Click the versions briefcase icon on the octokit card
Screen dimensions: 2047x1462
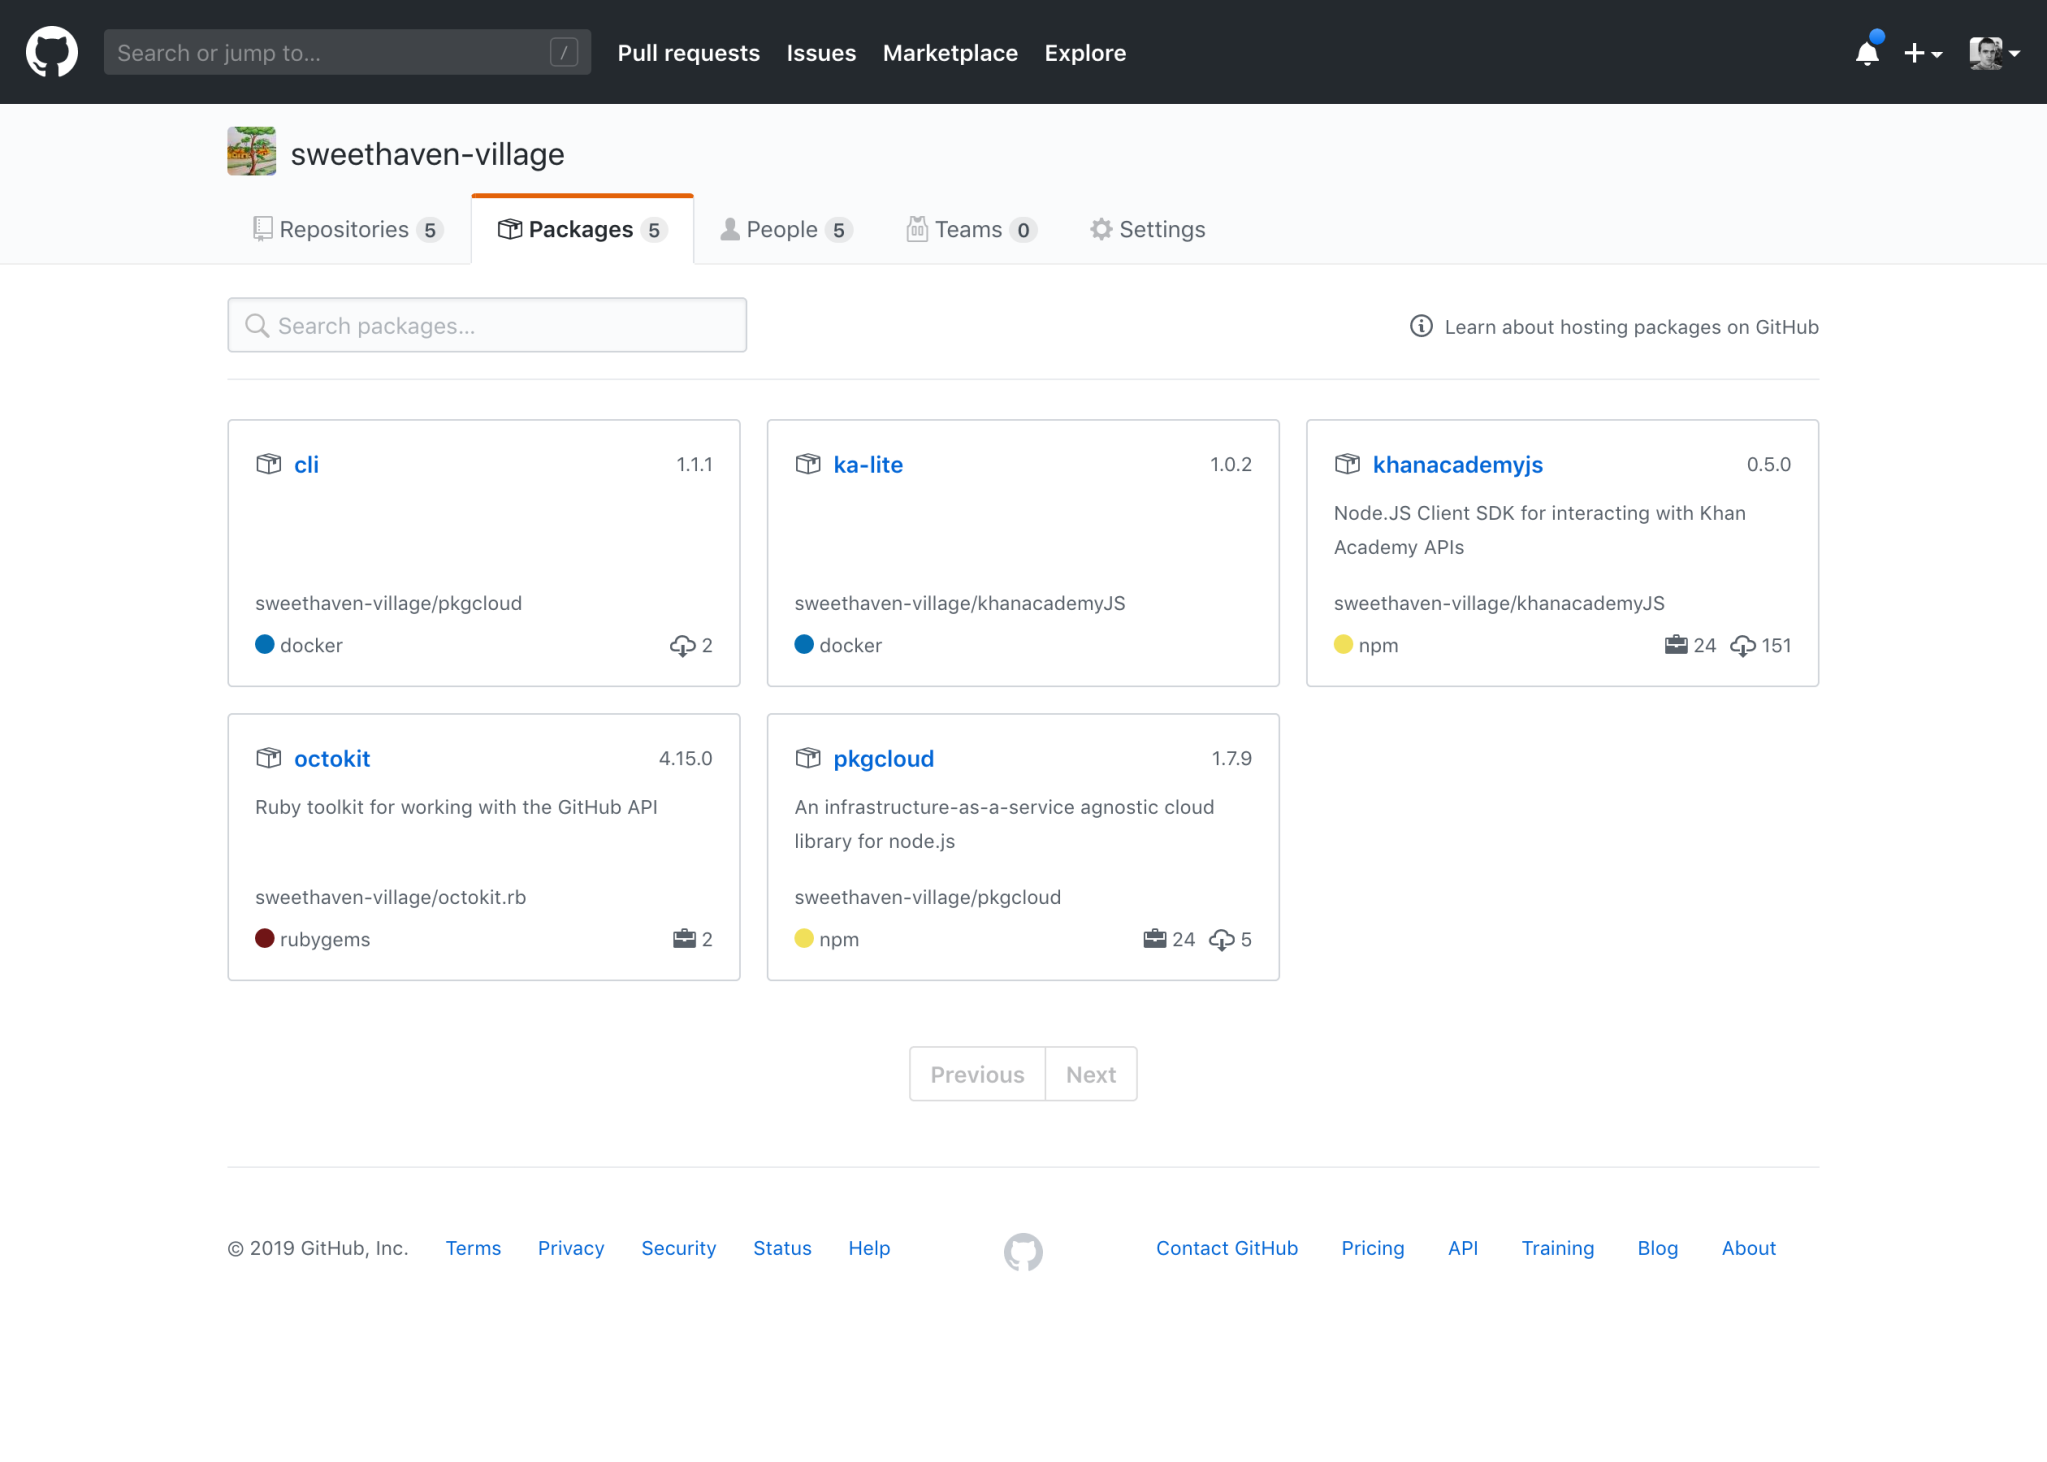click(684, 938)
